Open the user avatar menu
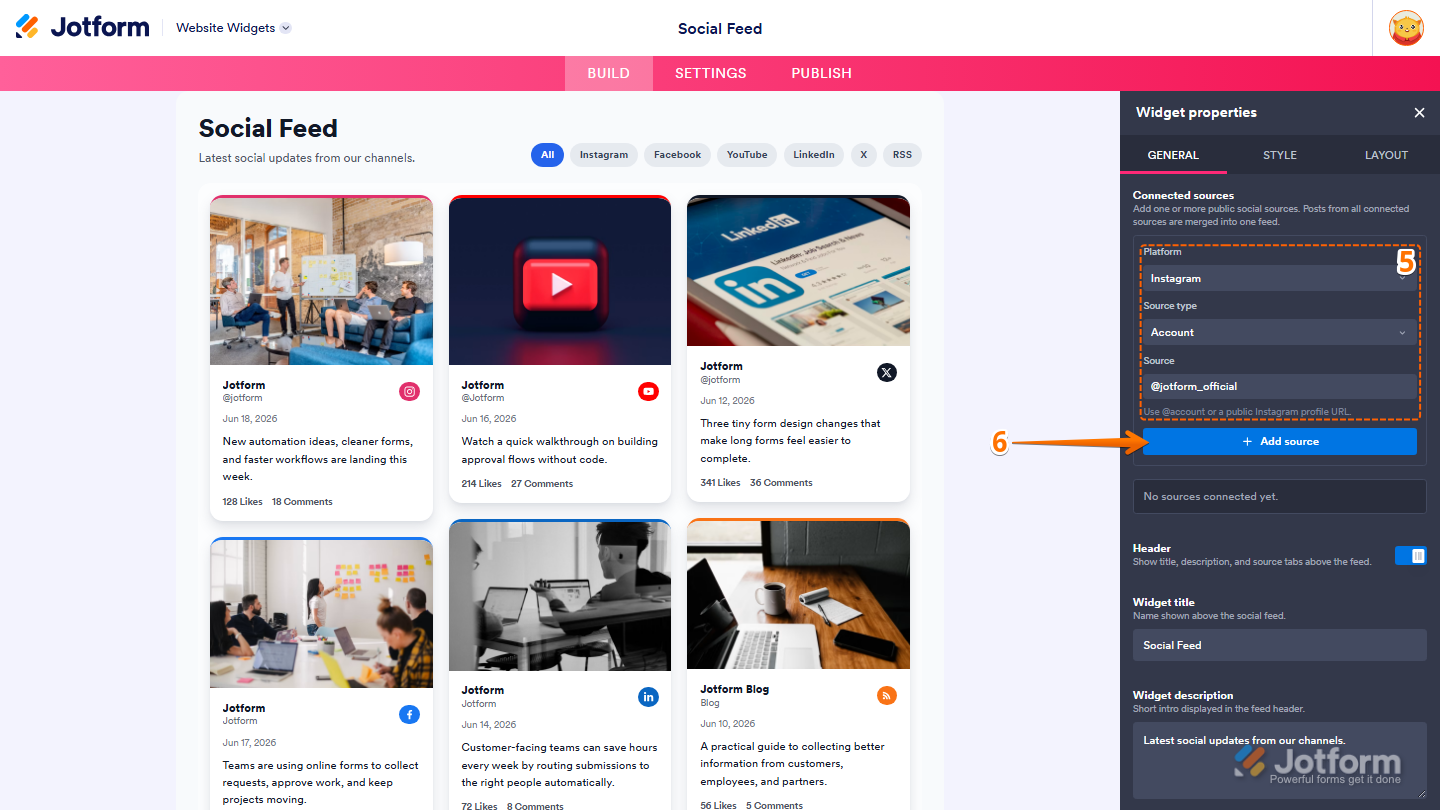This screenshot has width=1440, height=810. pyautogui.click(x=1406, y=27)
